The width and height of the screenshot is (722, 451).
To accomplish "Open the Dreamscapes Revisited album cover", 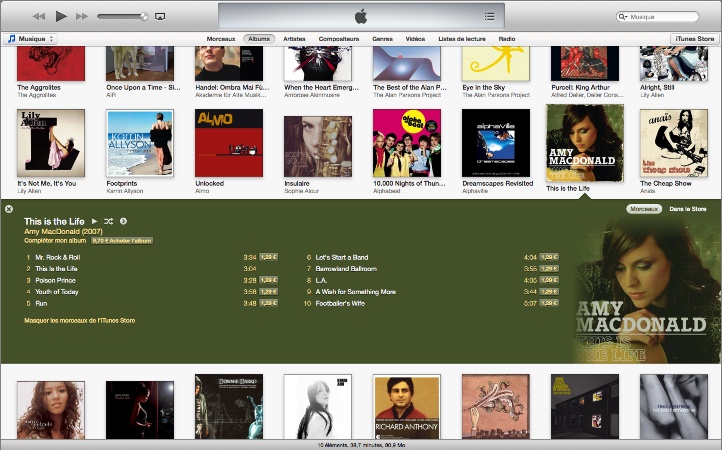I will pyautogui.click(x=496, y=143).
